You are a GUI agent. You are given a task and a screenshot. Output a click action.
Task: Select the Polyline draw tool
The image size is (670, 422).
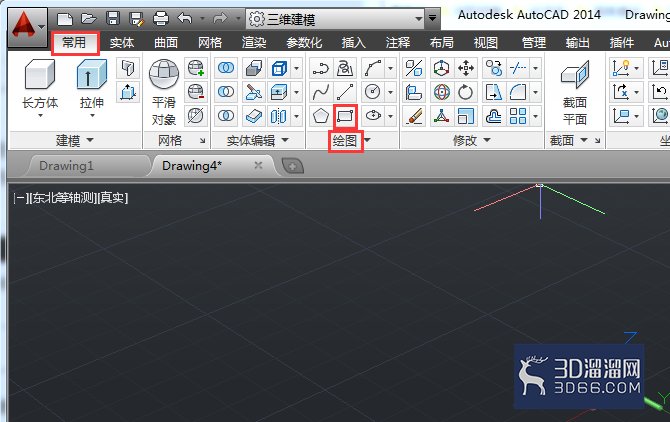tap(320, 68)
